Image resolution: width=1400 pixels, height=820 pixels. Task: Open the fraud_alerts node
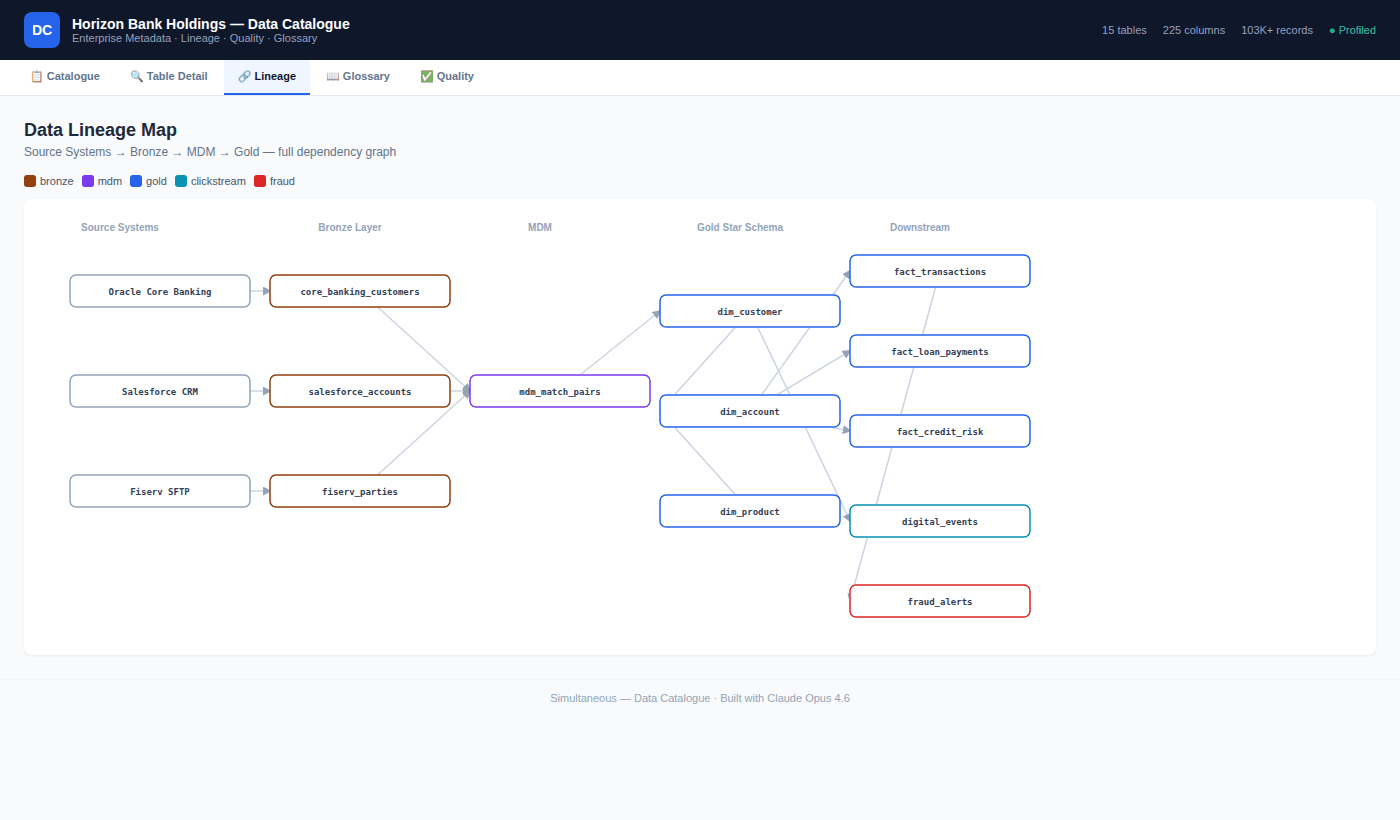point(940,601)
